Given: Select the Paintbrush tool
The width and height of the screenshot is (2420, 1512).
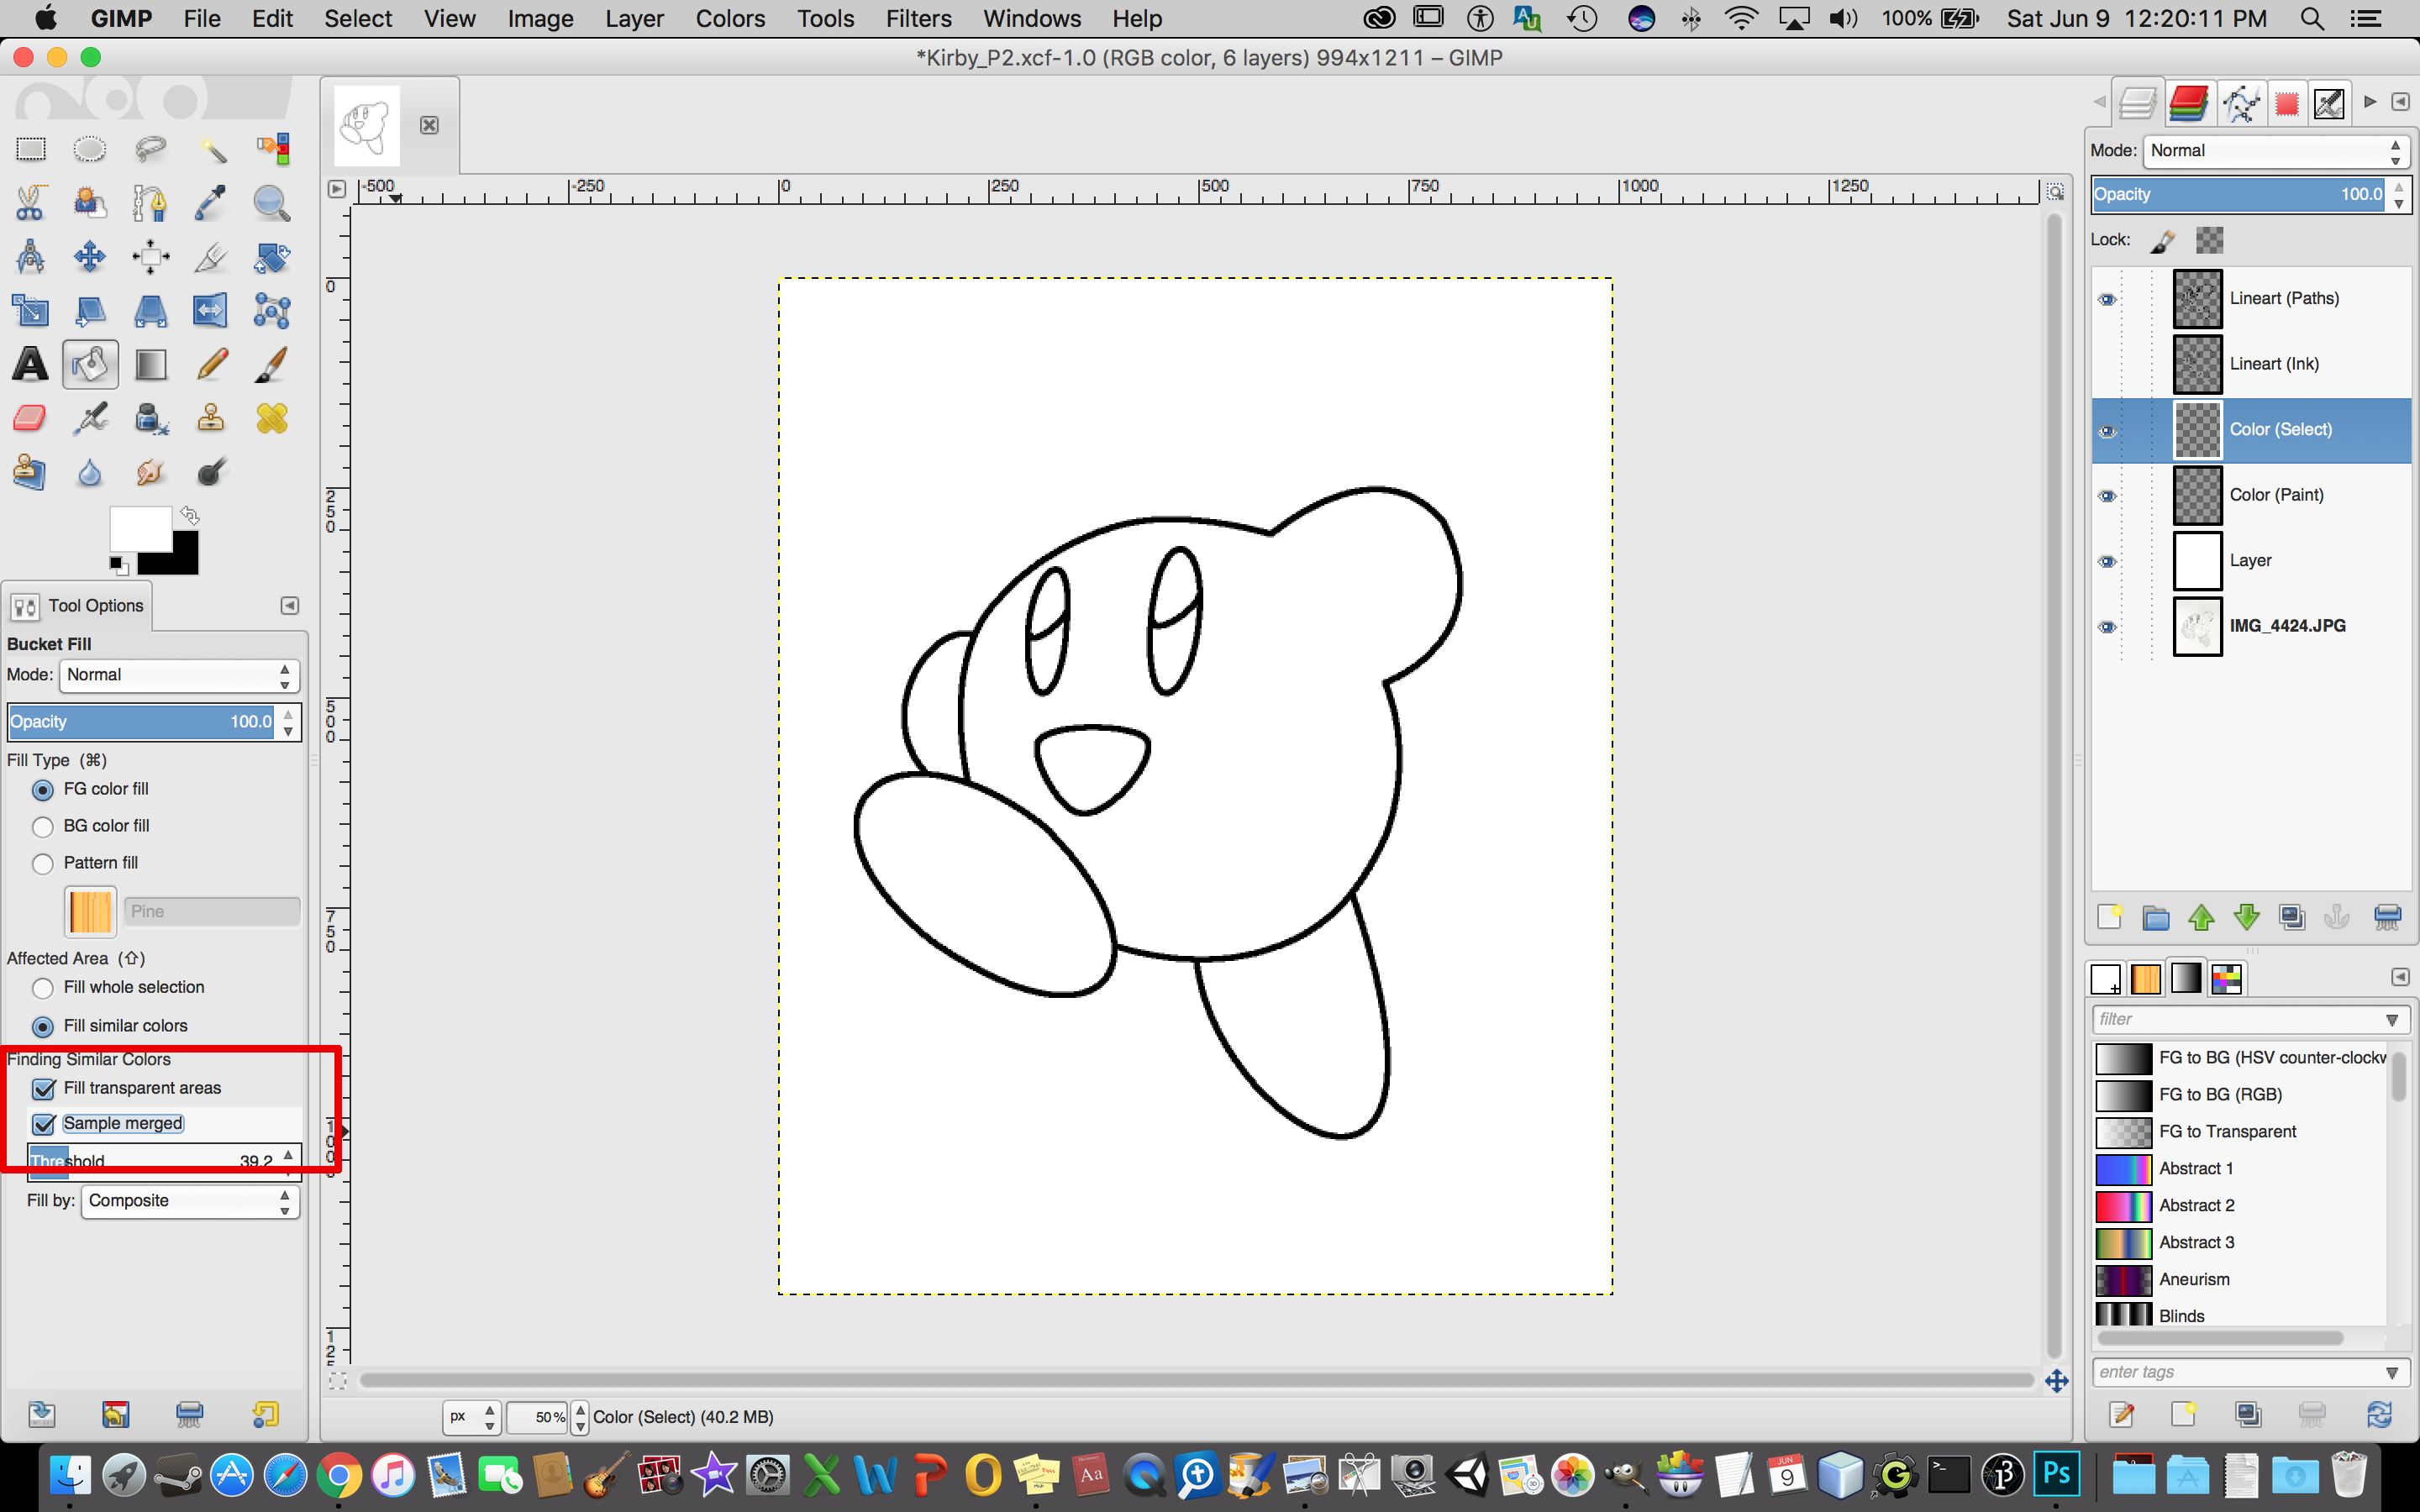Looking at the screenshot, I should [x=272, y=364].
